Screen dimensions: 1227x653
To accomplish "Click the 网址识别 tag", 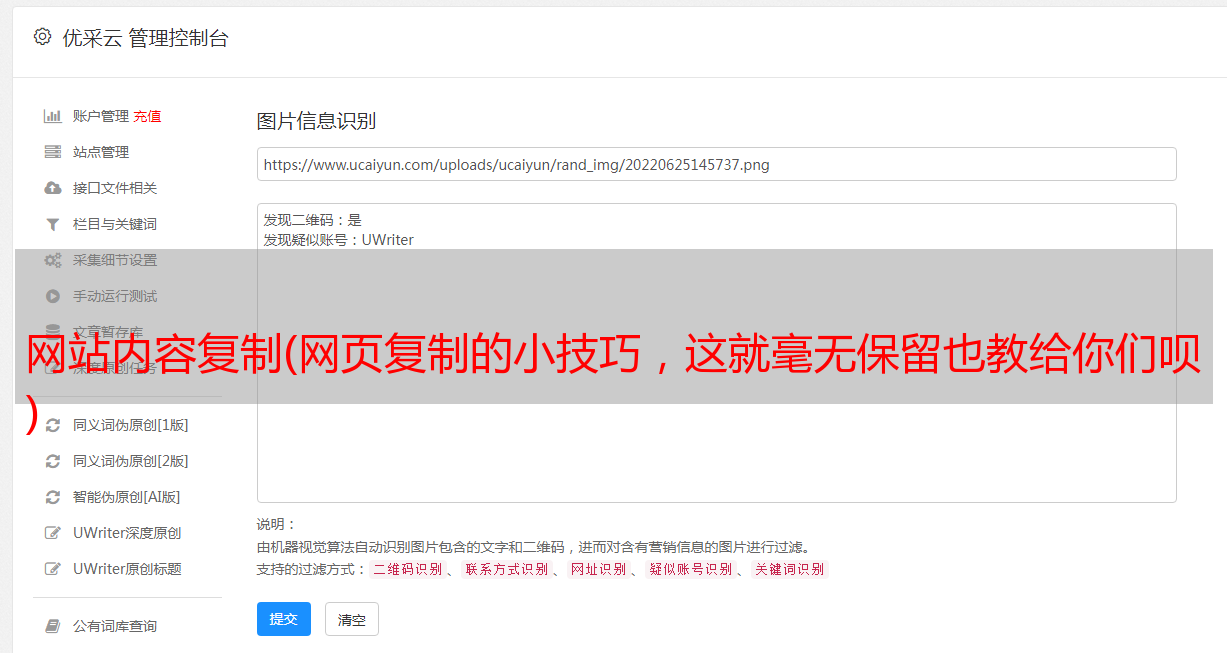I will [x=598, y=569].
